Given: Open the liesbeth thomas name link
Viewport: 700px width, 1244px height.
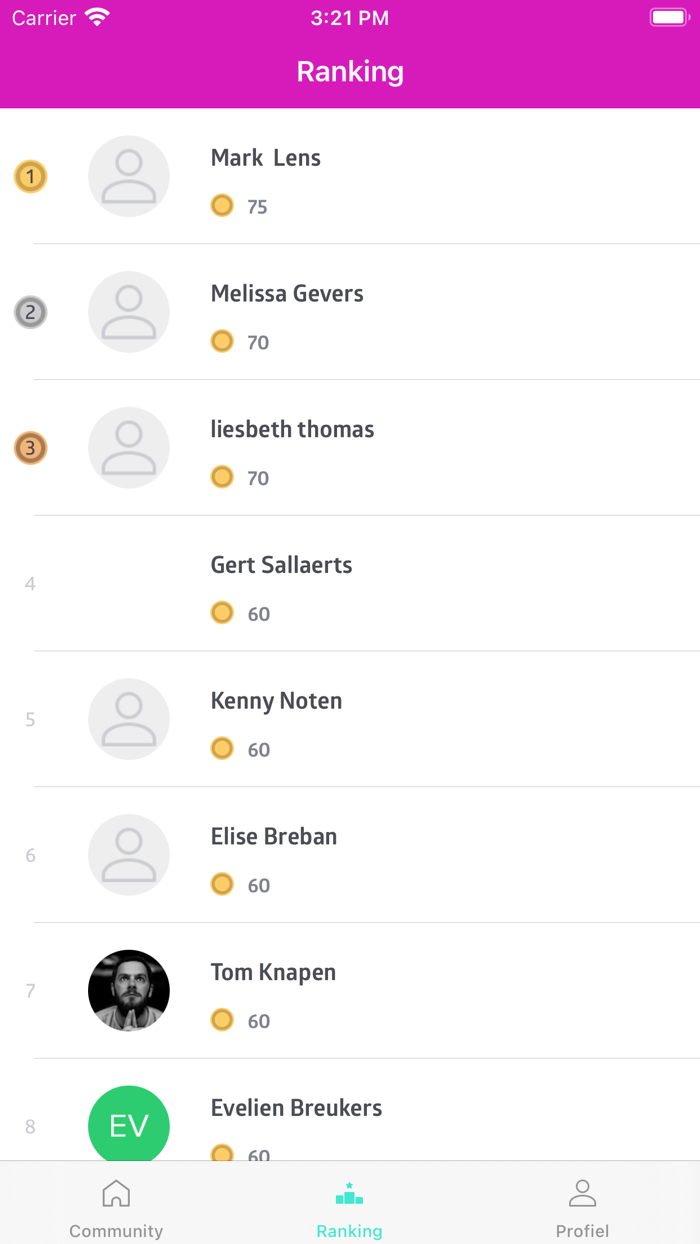Looking at the screenshot, I should pos(292,429).
